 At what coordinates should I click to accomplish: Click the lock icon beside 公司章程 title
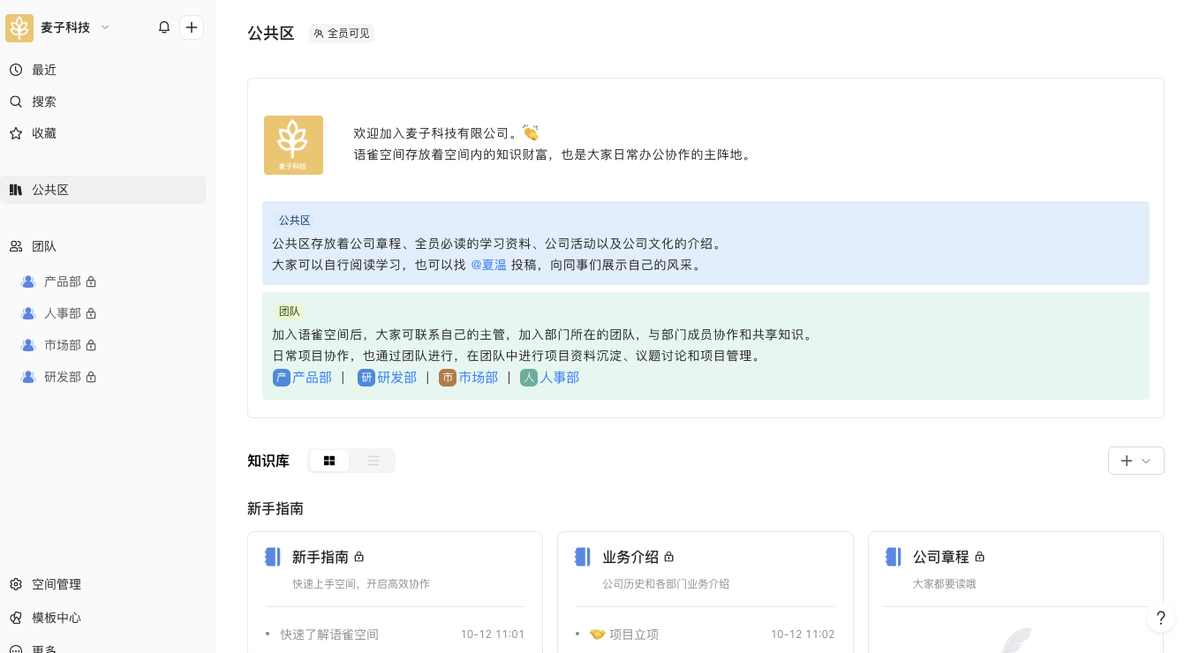[980, 557]
